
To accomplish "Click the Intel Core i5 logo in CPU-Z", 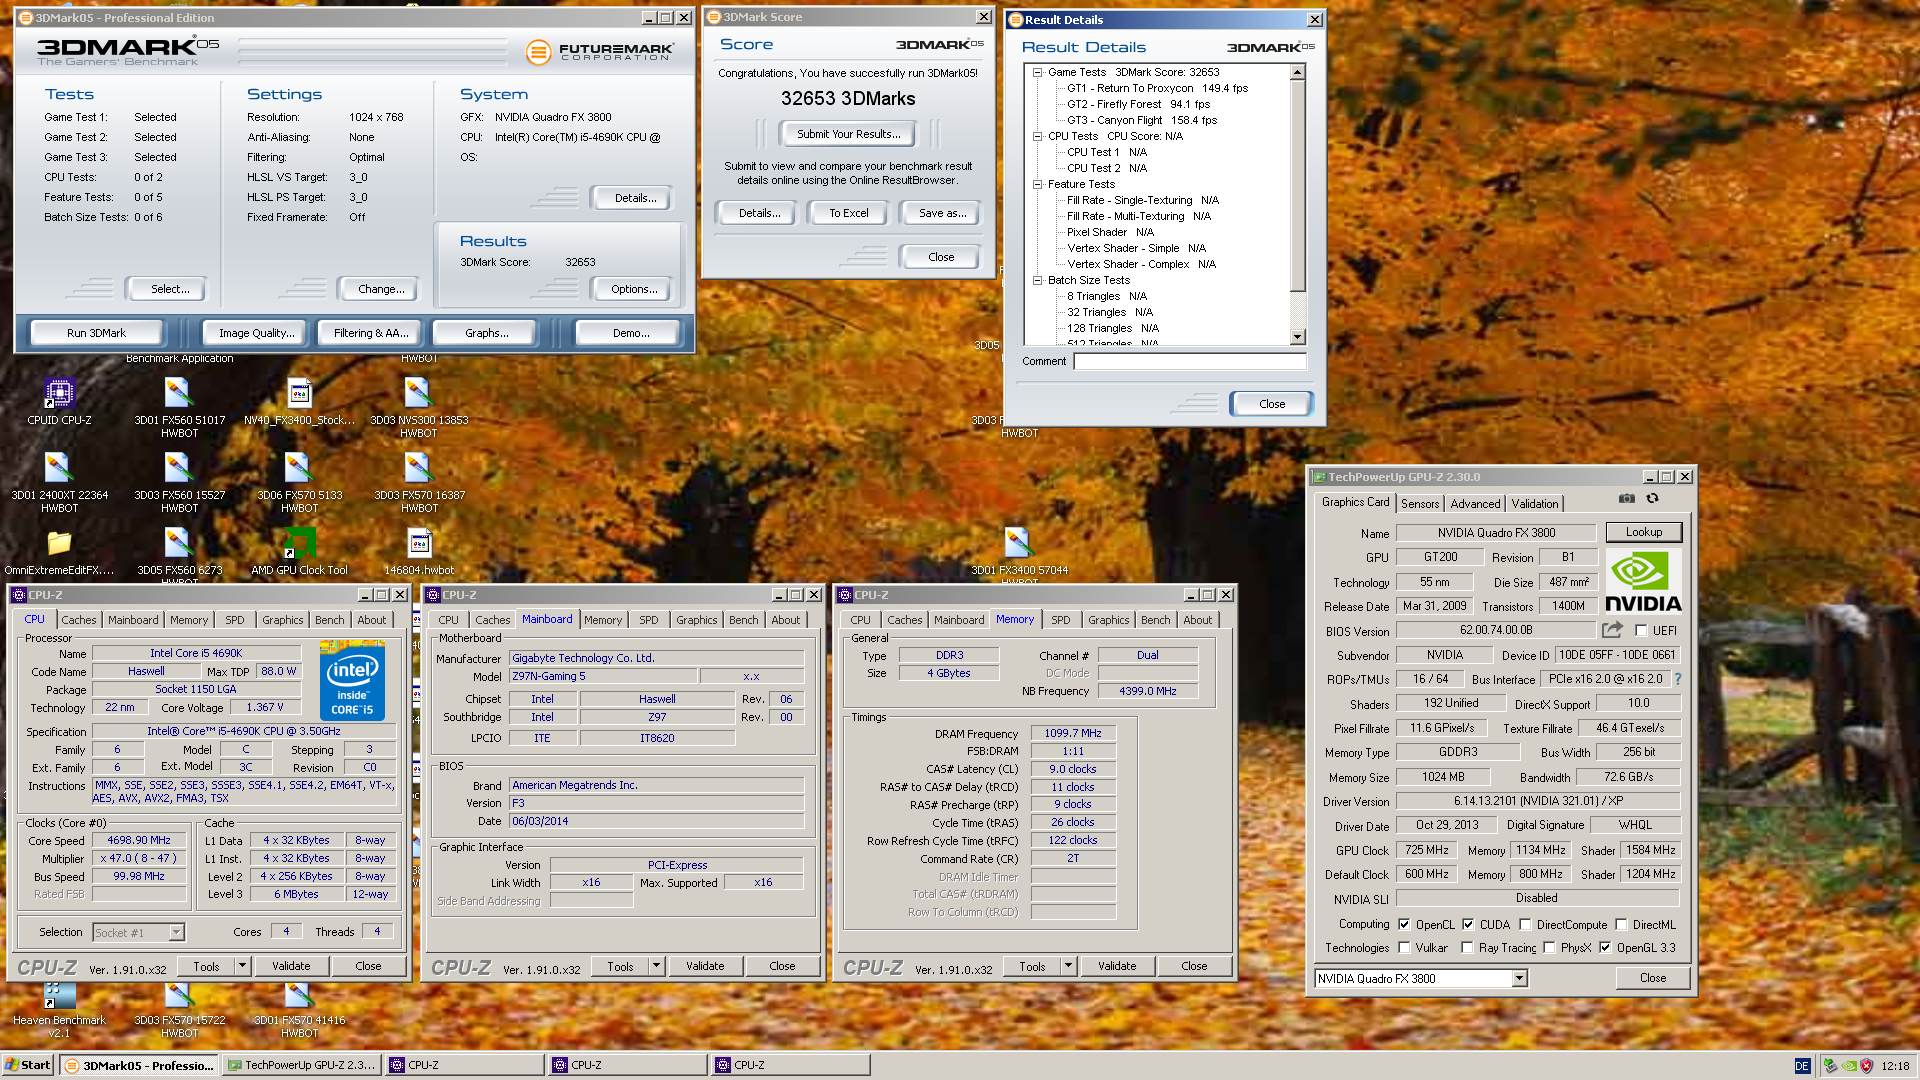I will coord(351,681).
